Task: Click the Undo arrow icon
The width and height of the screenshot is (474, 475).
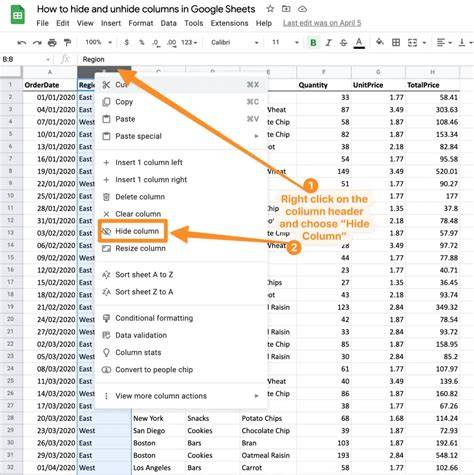Action: (x=22, y=43)
